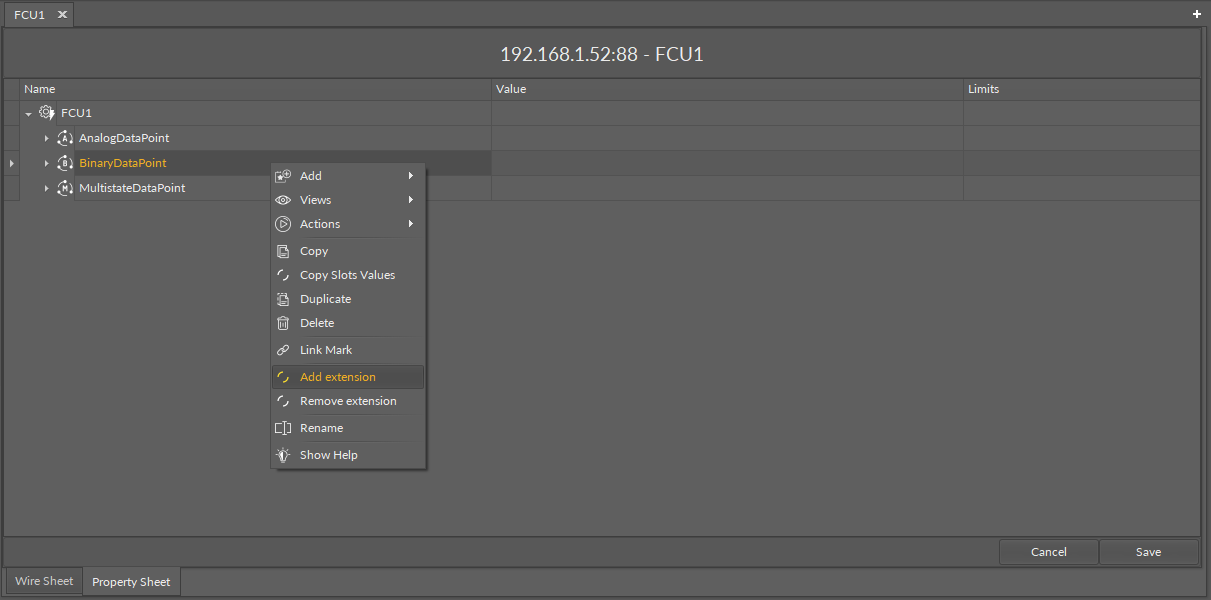Click the FCU1 gear icon in tree
The image size is (1211, 600).
tap(46, 113)
